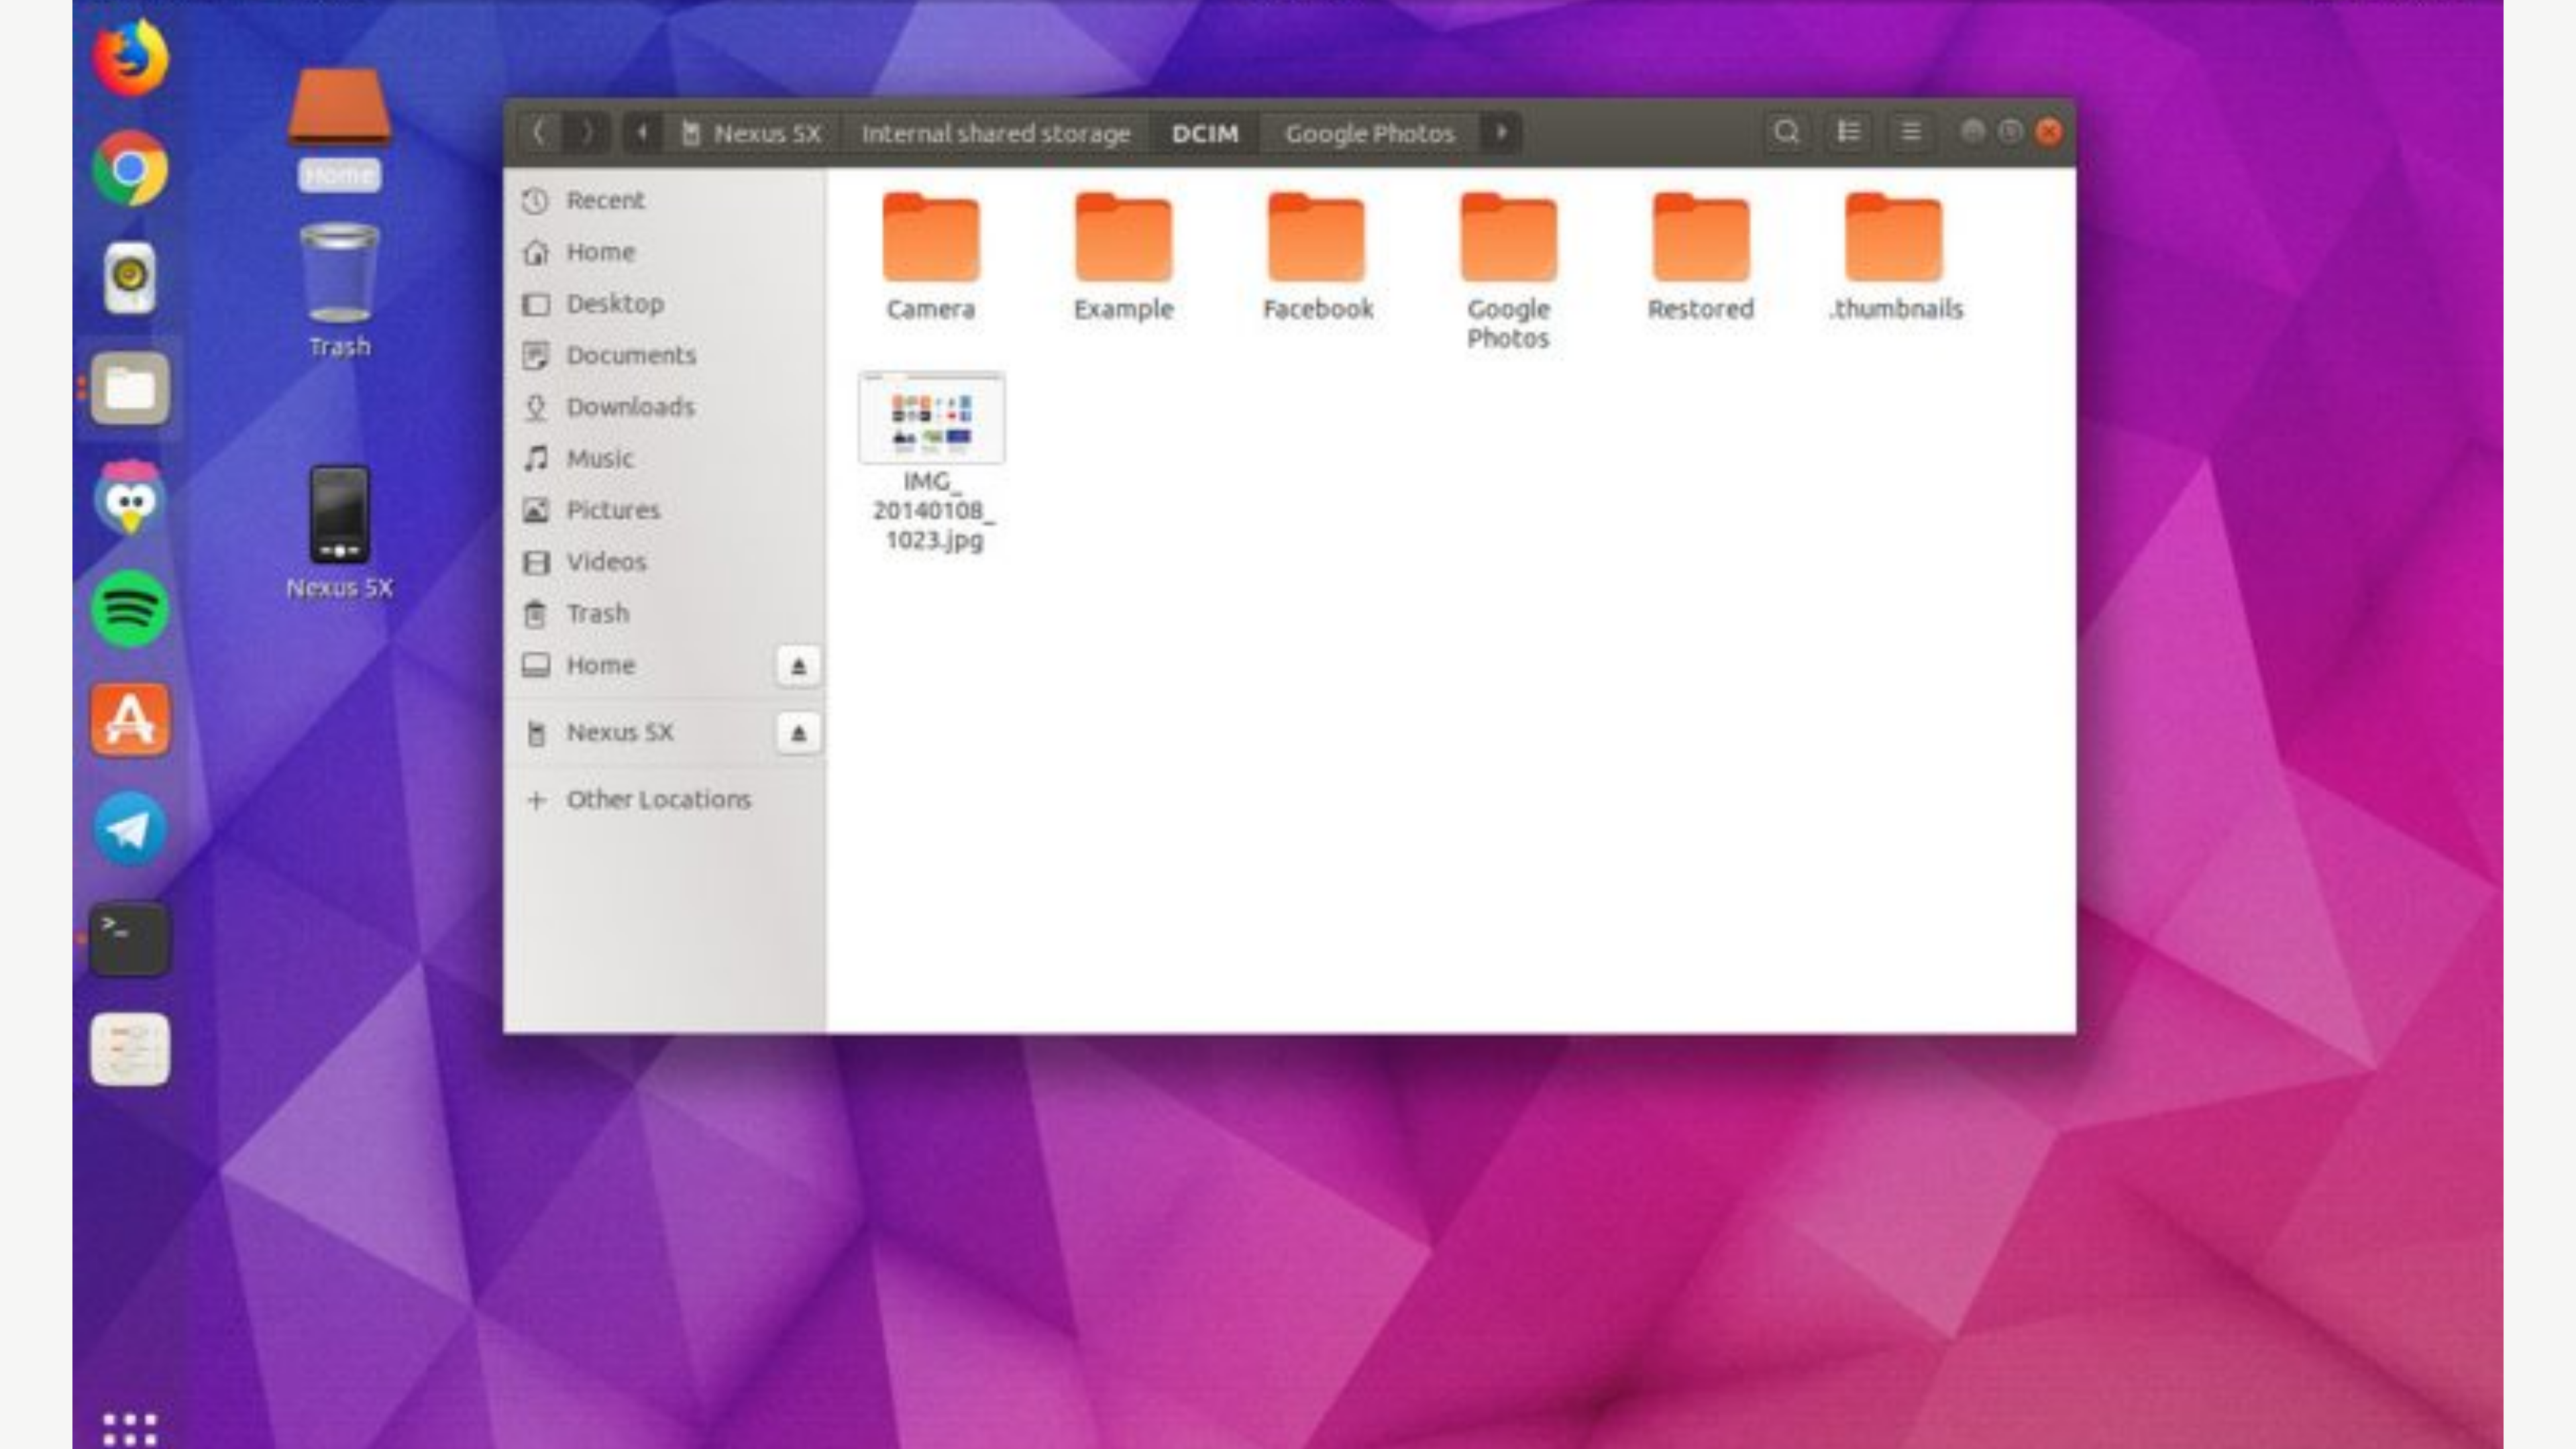Eject the Home volume in sidebar
This screenshot has height=1449, width=2576.
tap(798, 666)
